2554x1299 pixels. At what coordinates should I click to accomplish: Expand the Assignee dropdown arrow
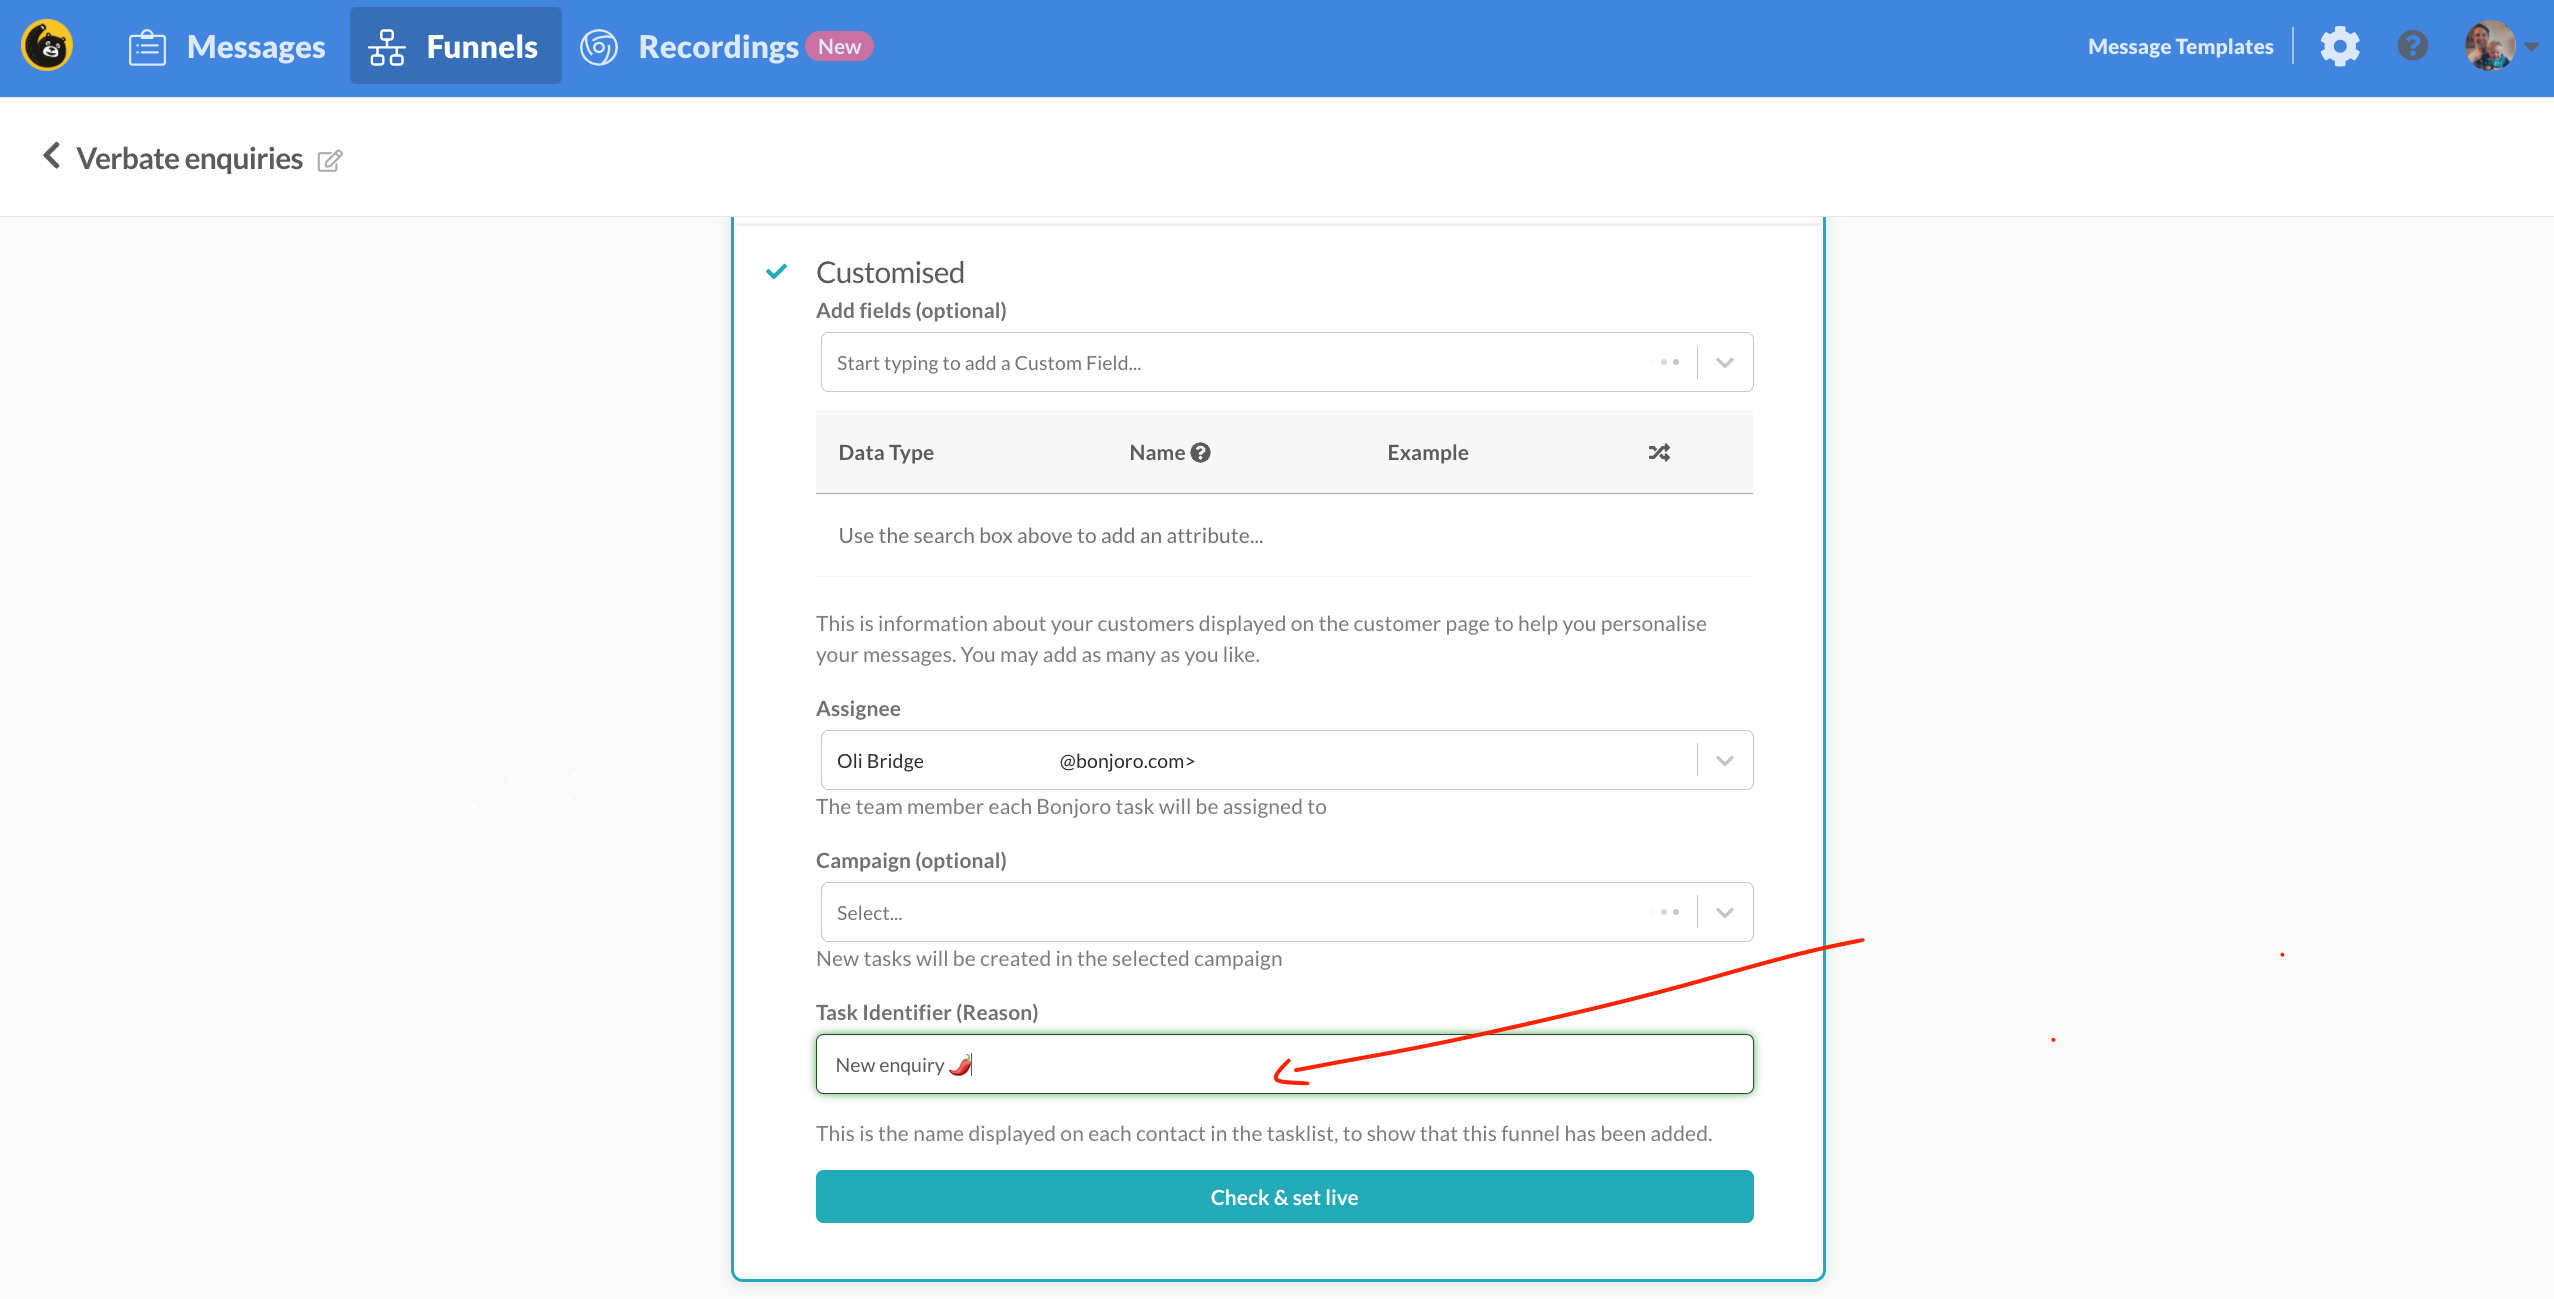click(1725, 761)
